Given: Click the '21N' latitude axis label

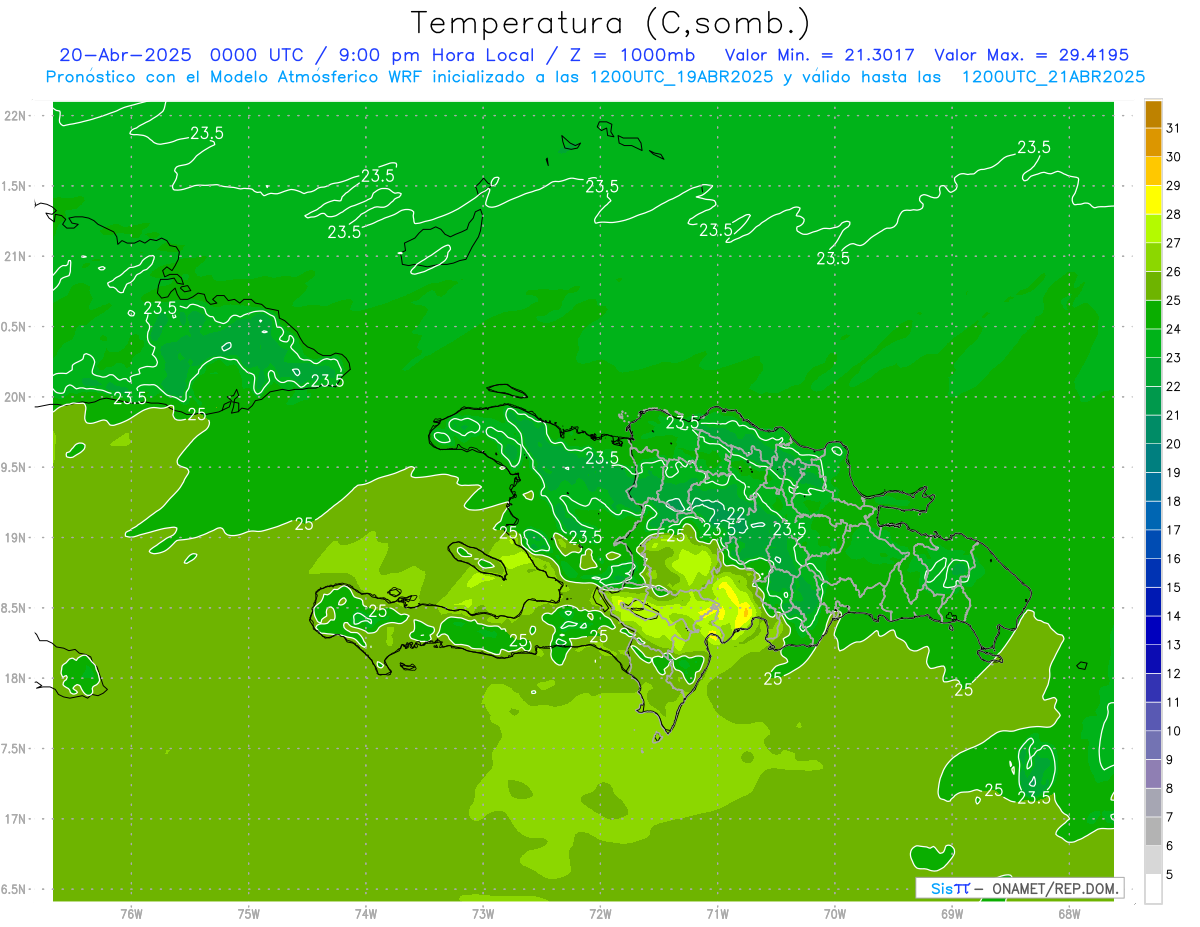Looking at the screenshot, I should (14, 257).
